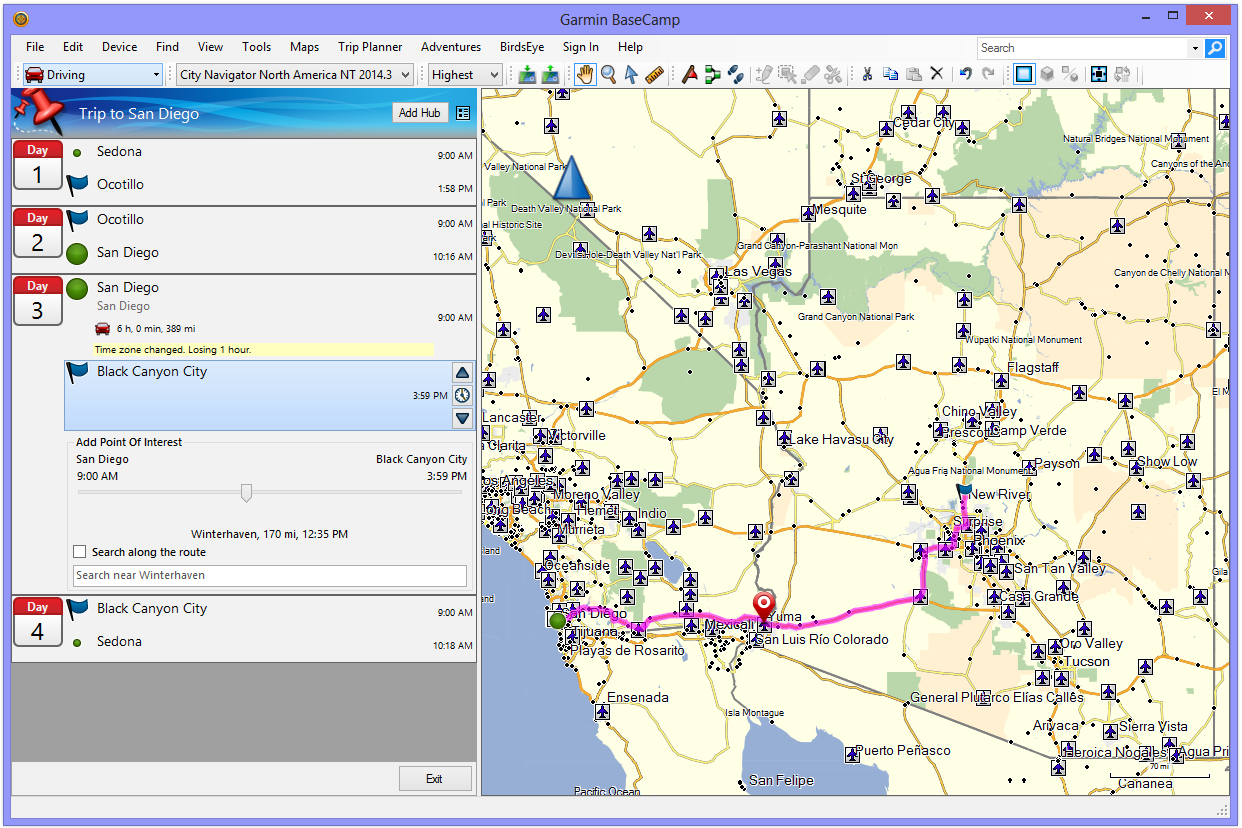Open the BirdsEye menu
The image size is (1242, 828).
(522, 47)
